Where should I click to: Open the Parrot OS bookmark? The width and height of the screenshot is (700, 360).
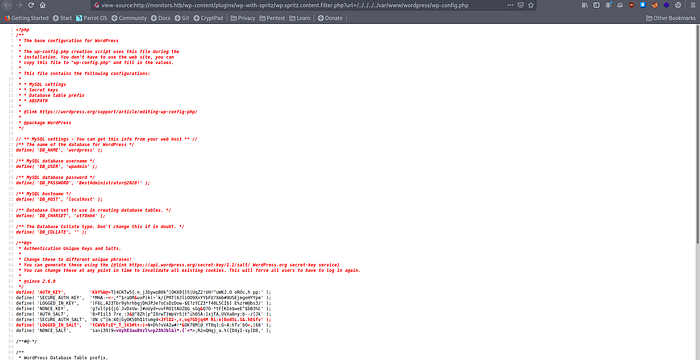point(92,18)
